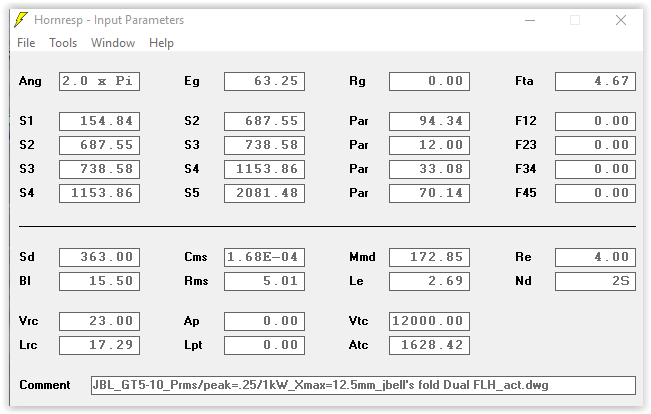Click the Re field showing 4.00
This screenshot has width=651, height=414.
(595, 257)
